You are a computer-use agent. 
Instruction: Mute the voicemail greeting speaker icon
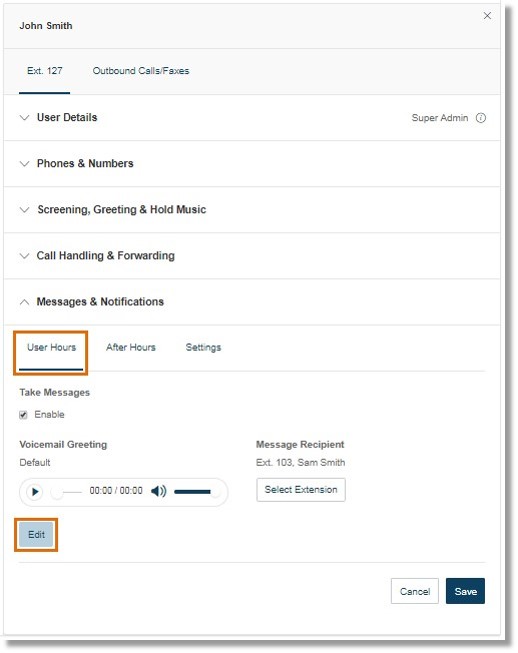point(158,491)
